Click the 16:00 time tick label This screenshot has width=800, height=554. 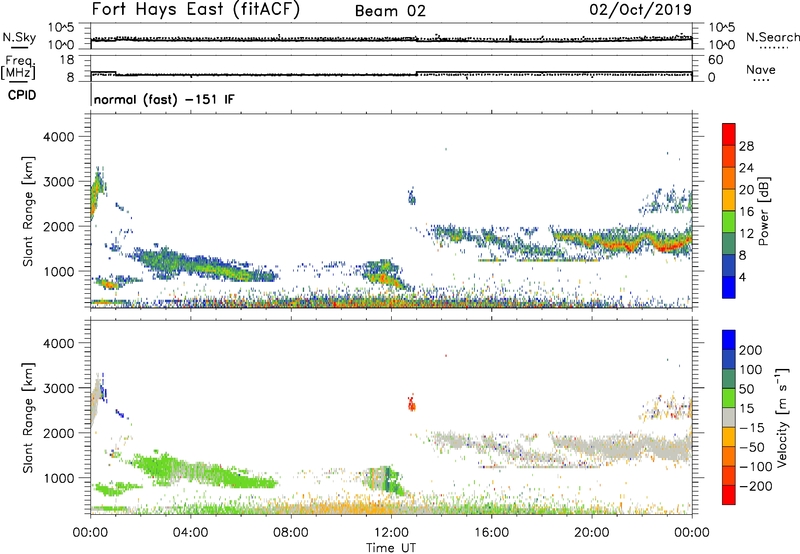(491, 533)
